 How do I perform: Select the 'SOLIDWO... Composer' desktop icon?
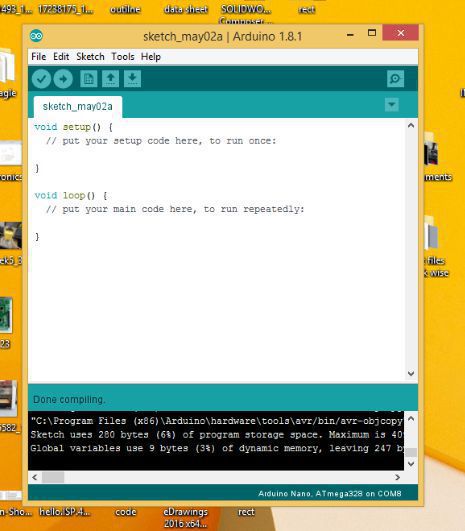[x=246, y=14]
